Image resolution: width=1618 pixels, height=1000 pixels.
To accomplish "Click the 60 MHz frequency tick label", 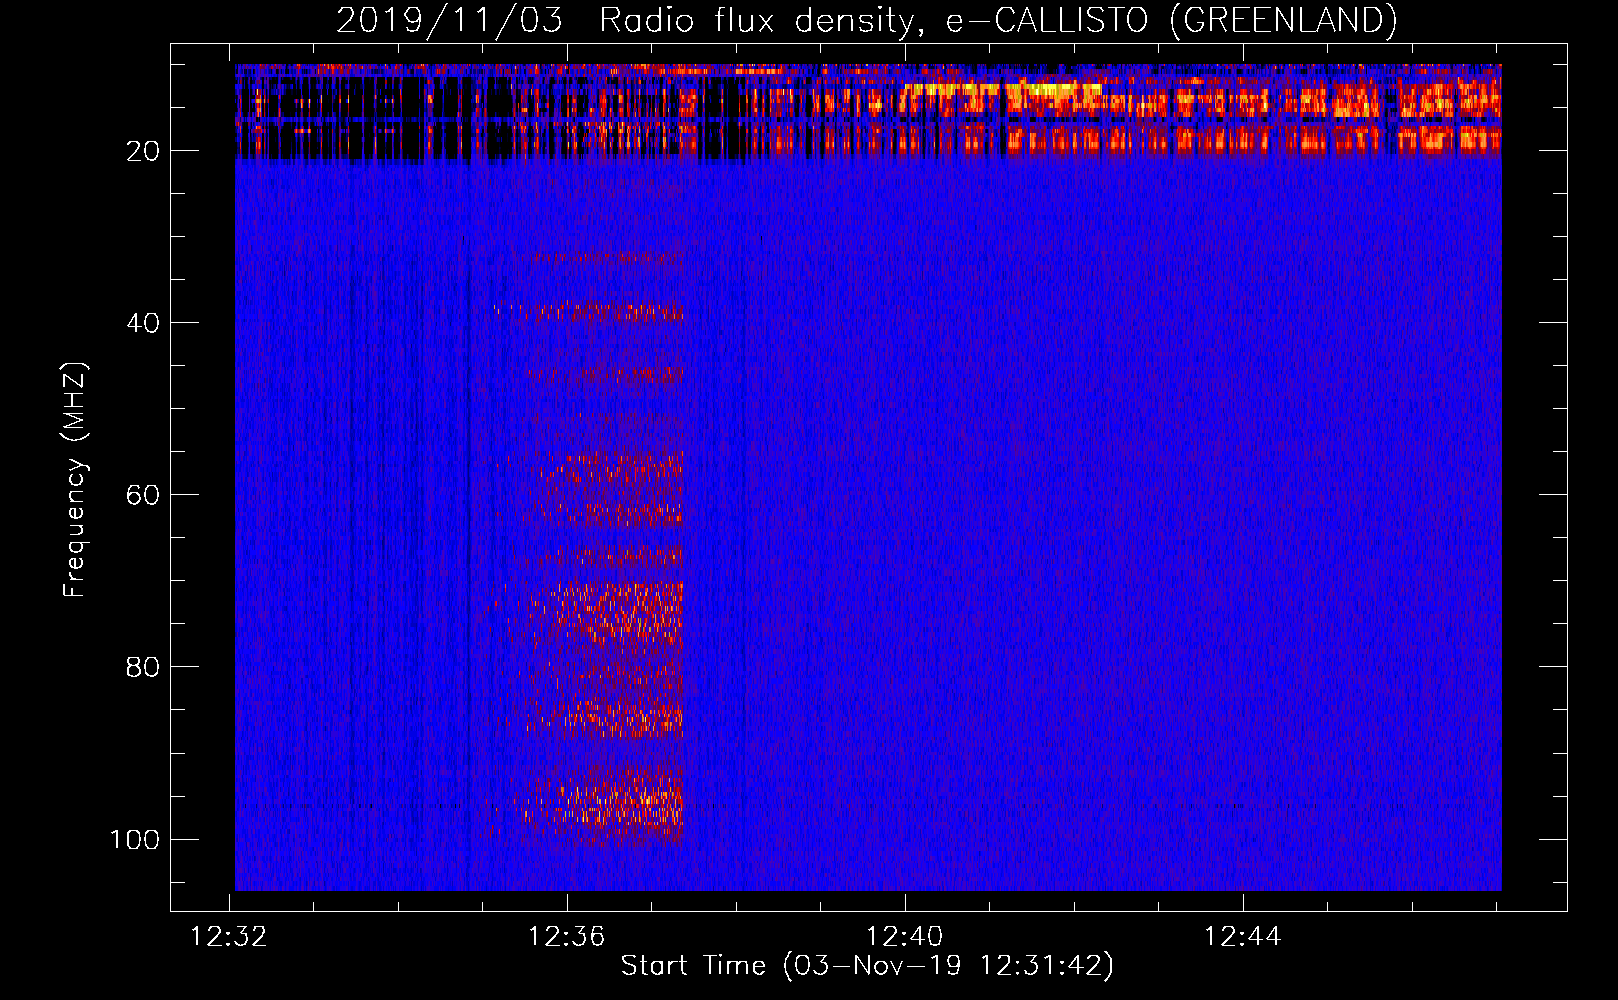I will tap(142, 495).
